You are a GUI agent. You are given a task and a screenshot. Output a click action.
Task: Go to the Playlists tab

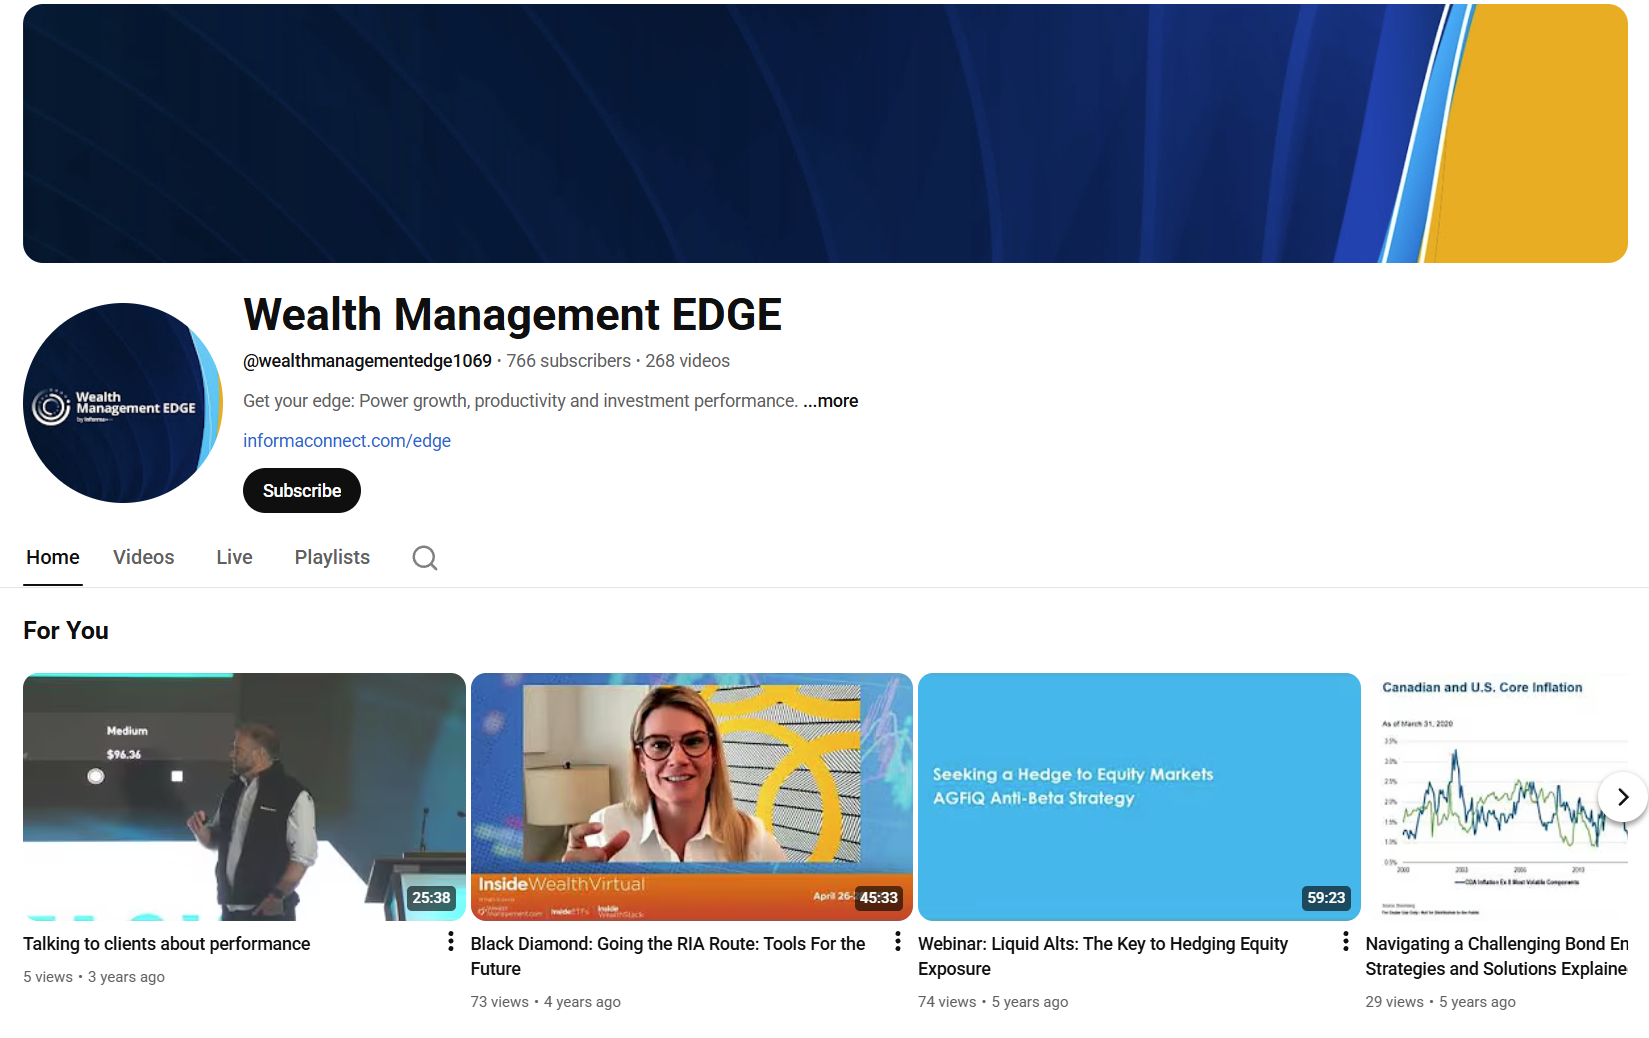pyautogui.click(x=332, y=558)
